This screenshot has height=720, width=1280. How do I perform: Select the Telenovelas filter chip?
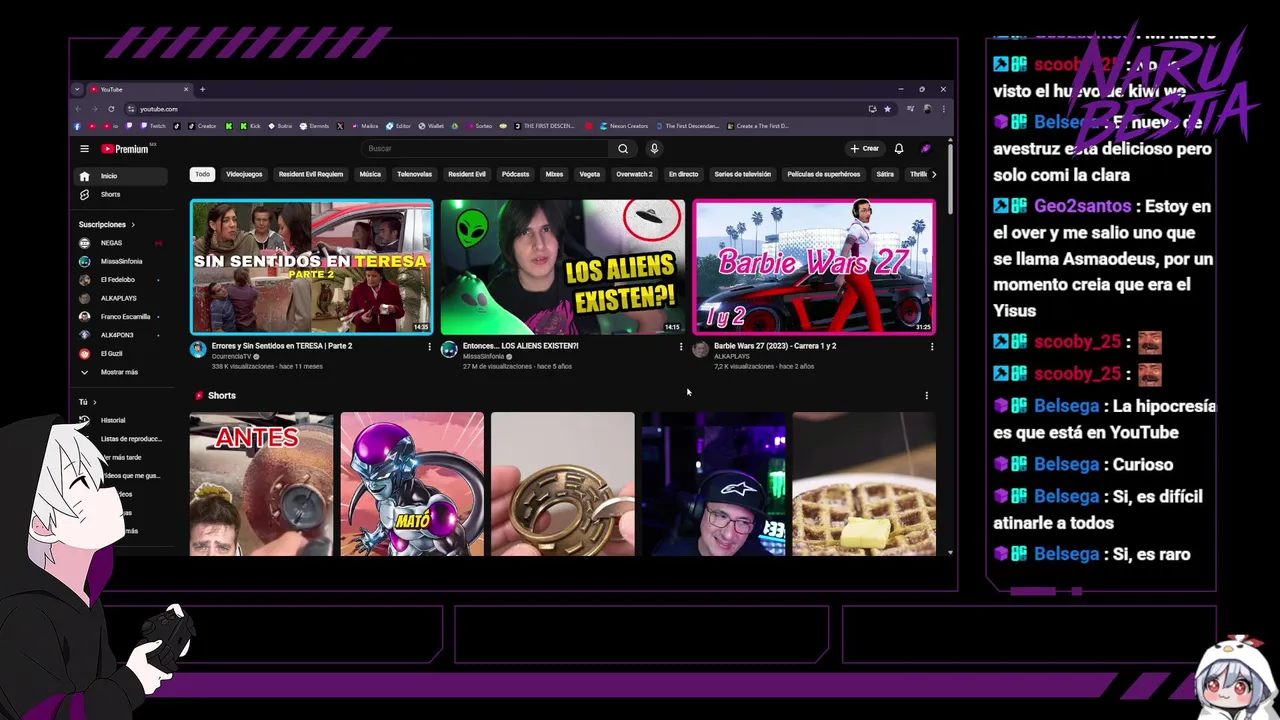coord(414,174)
